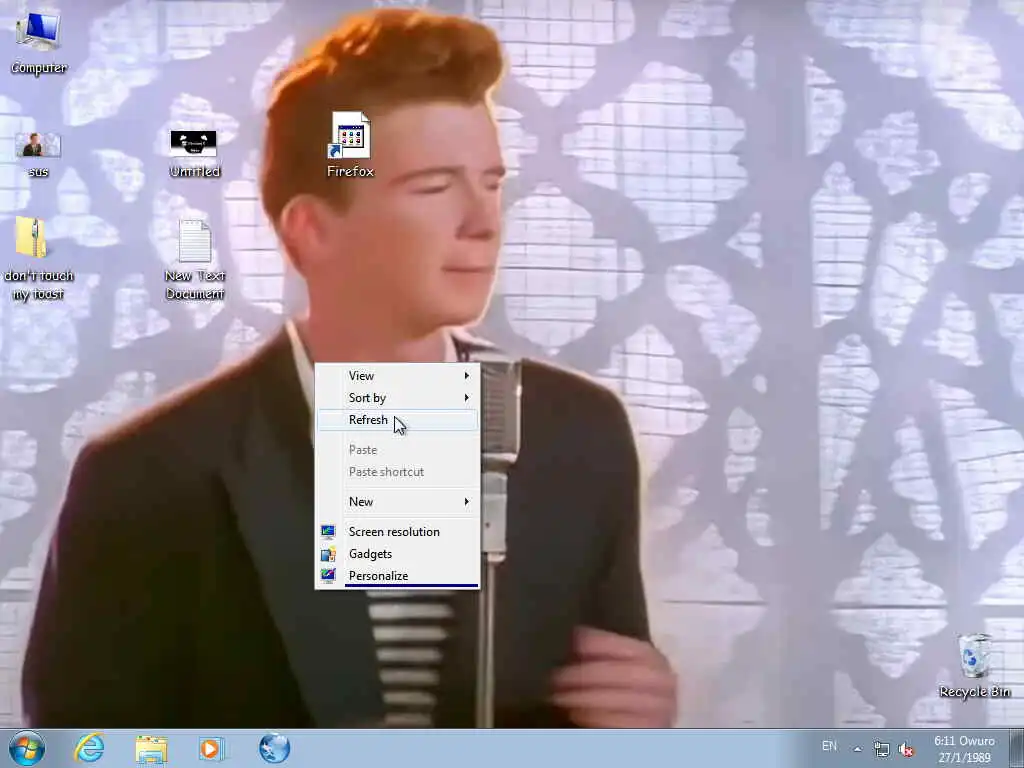Image resolution: width=1024 pixels, height=768 pixels.
Task: Click the Show desktop strip by the clock
Action: 1016,748
